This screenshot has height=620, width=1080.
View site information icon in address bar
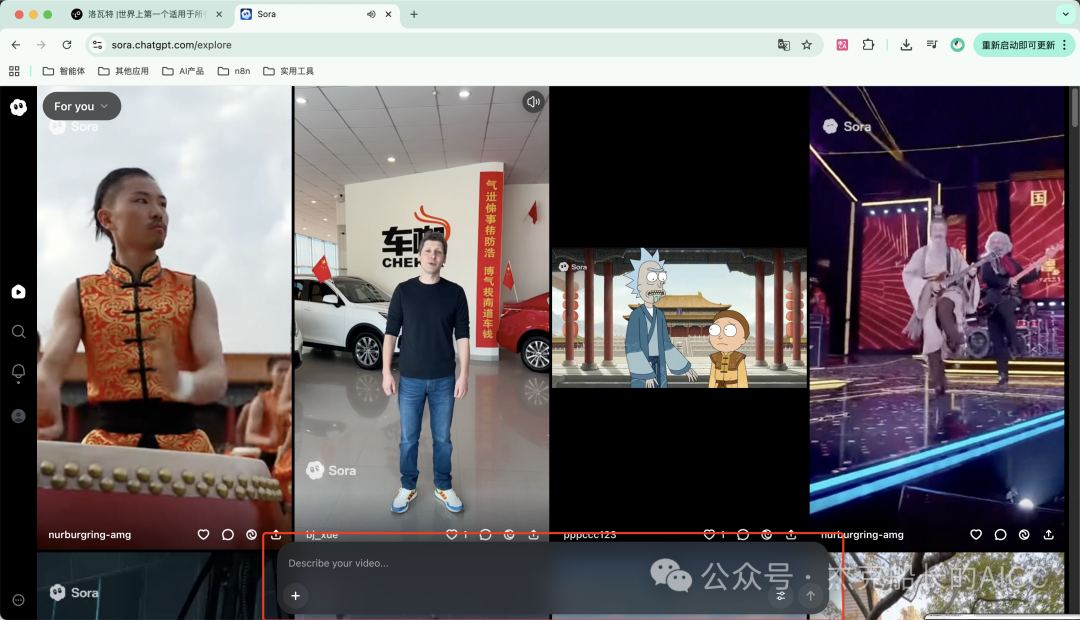97,45
